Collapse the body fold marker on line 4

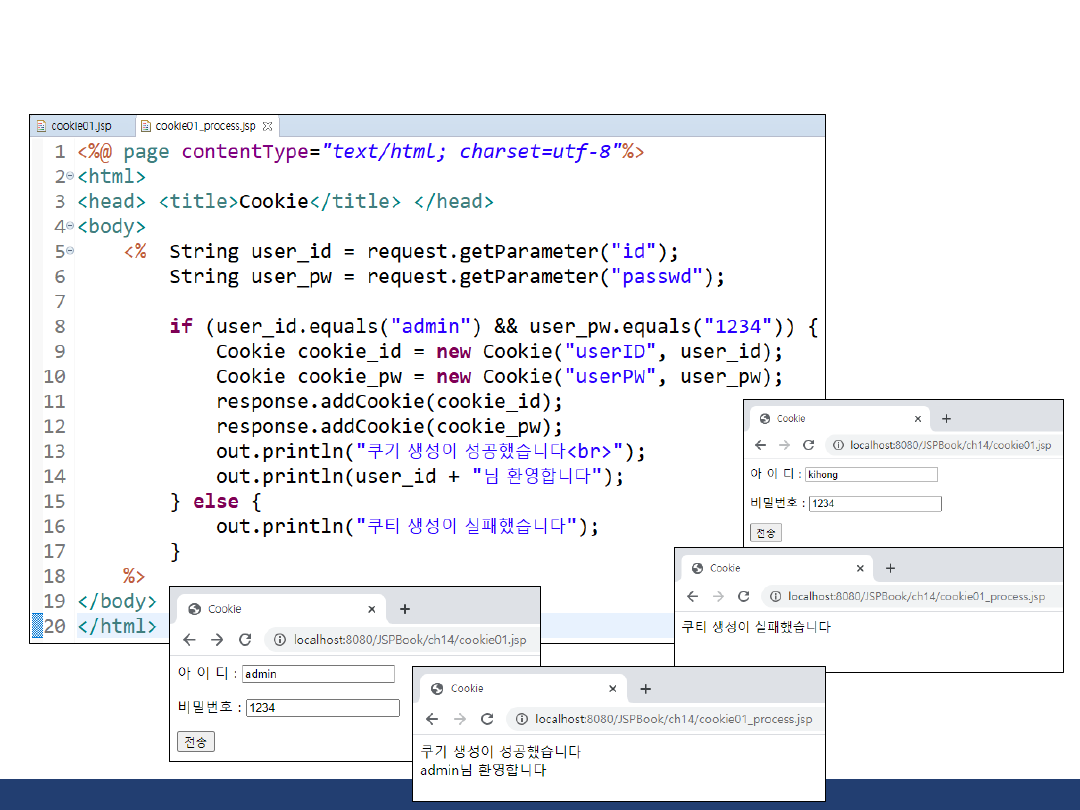(x=69, y=226)
